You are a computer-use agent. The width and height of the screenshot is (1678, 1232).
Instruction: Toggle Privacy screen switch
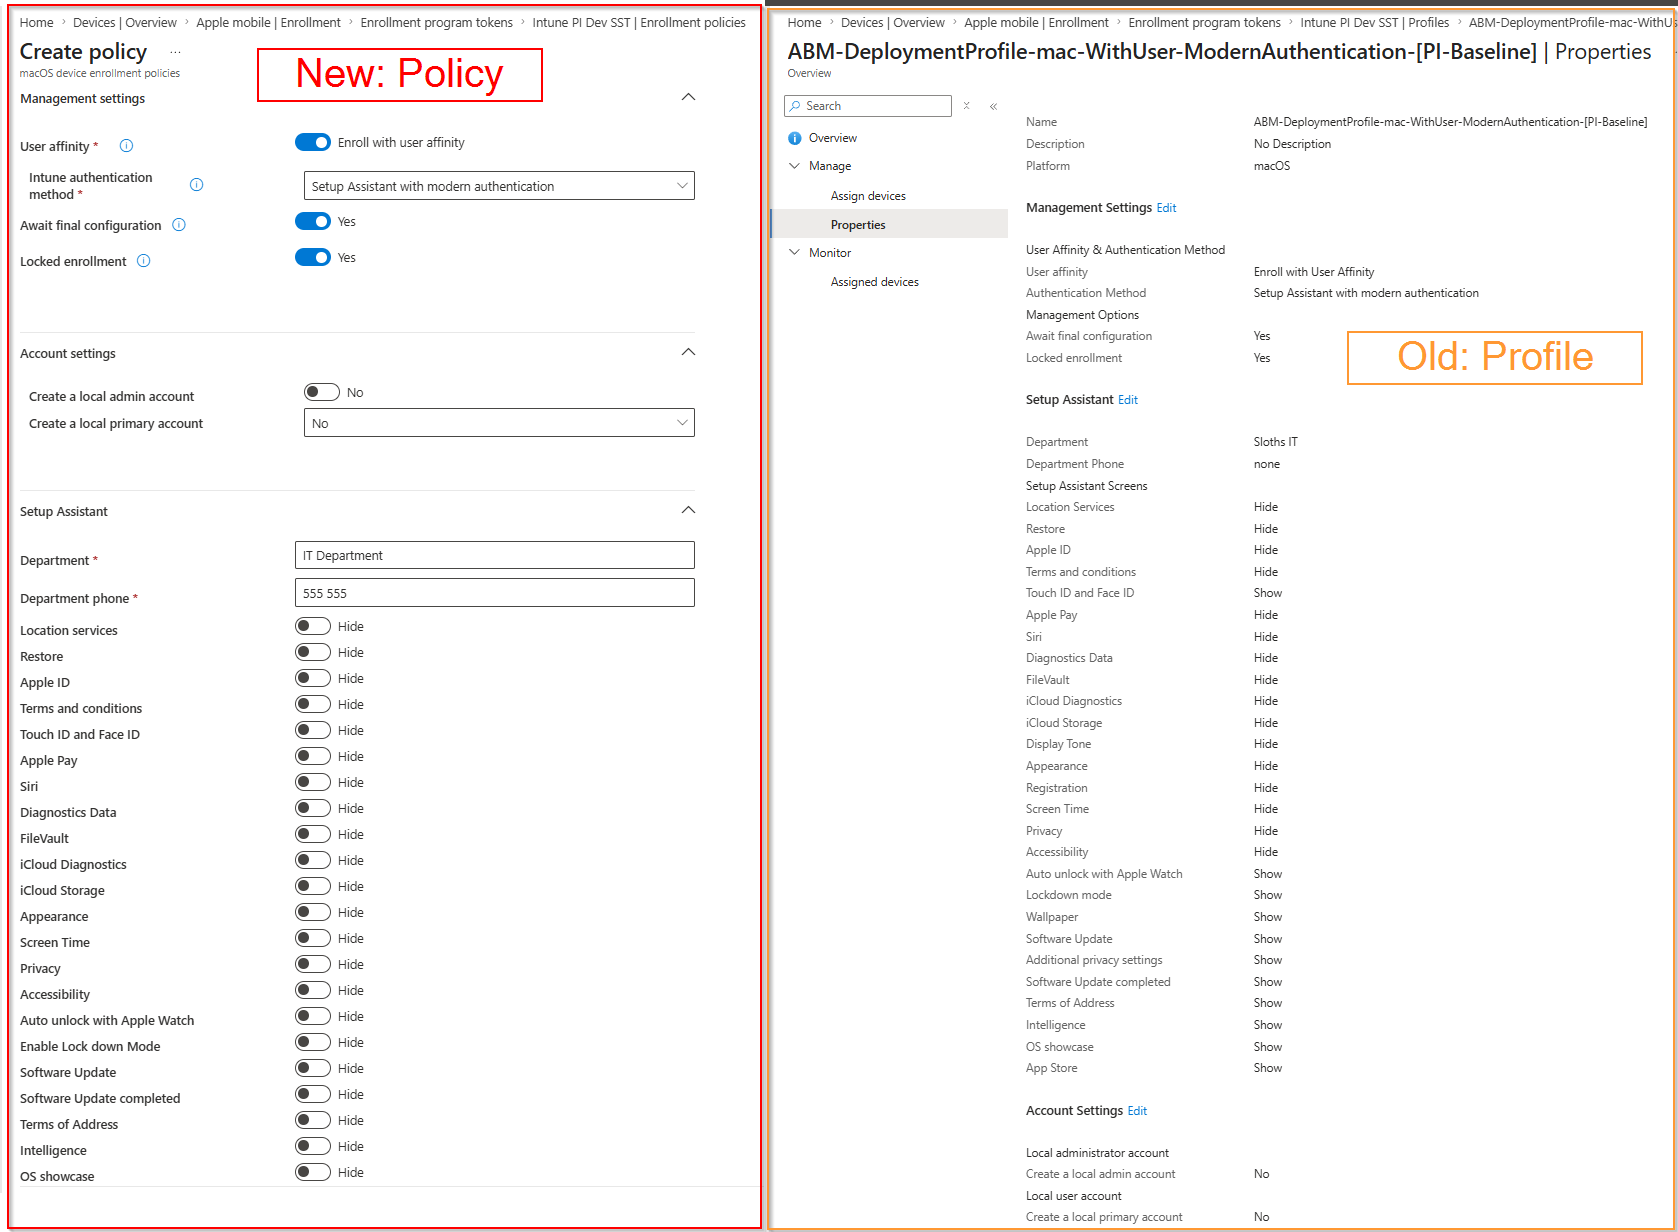tap(313, 964)
